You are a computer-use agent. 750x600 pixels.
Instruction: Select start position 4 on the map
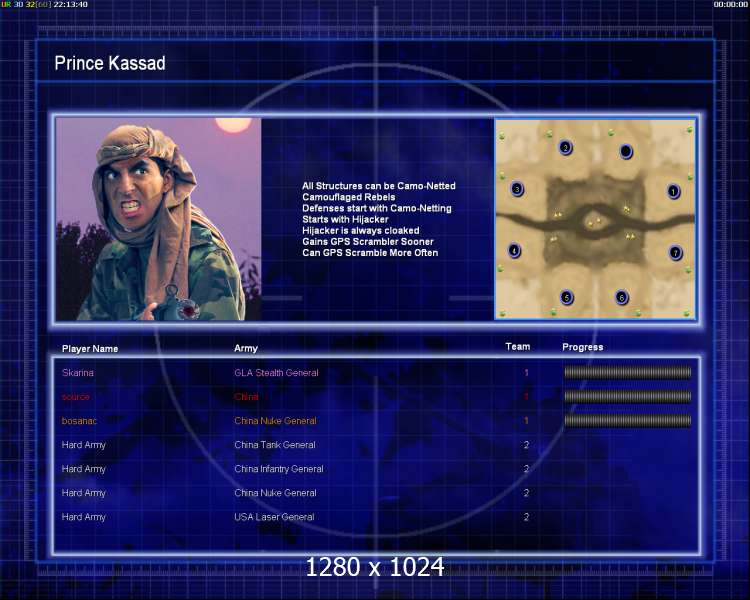514,250
